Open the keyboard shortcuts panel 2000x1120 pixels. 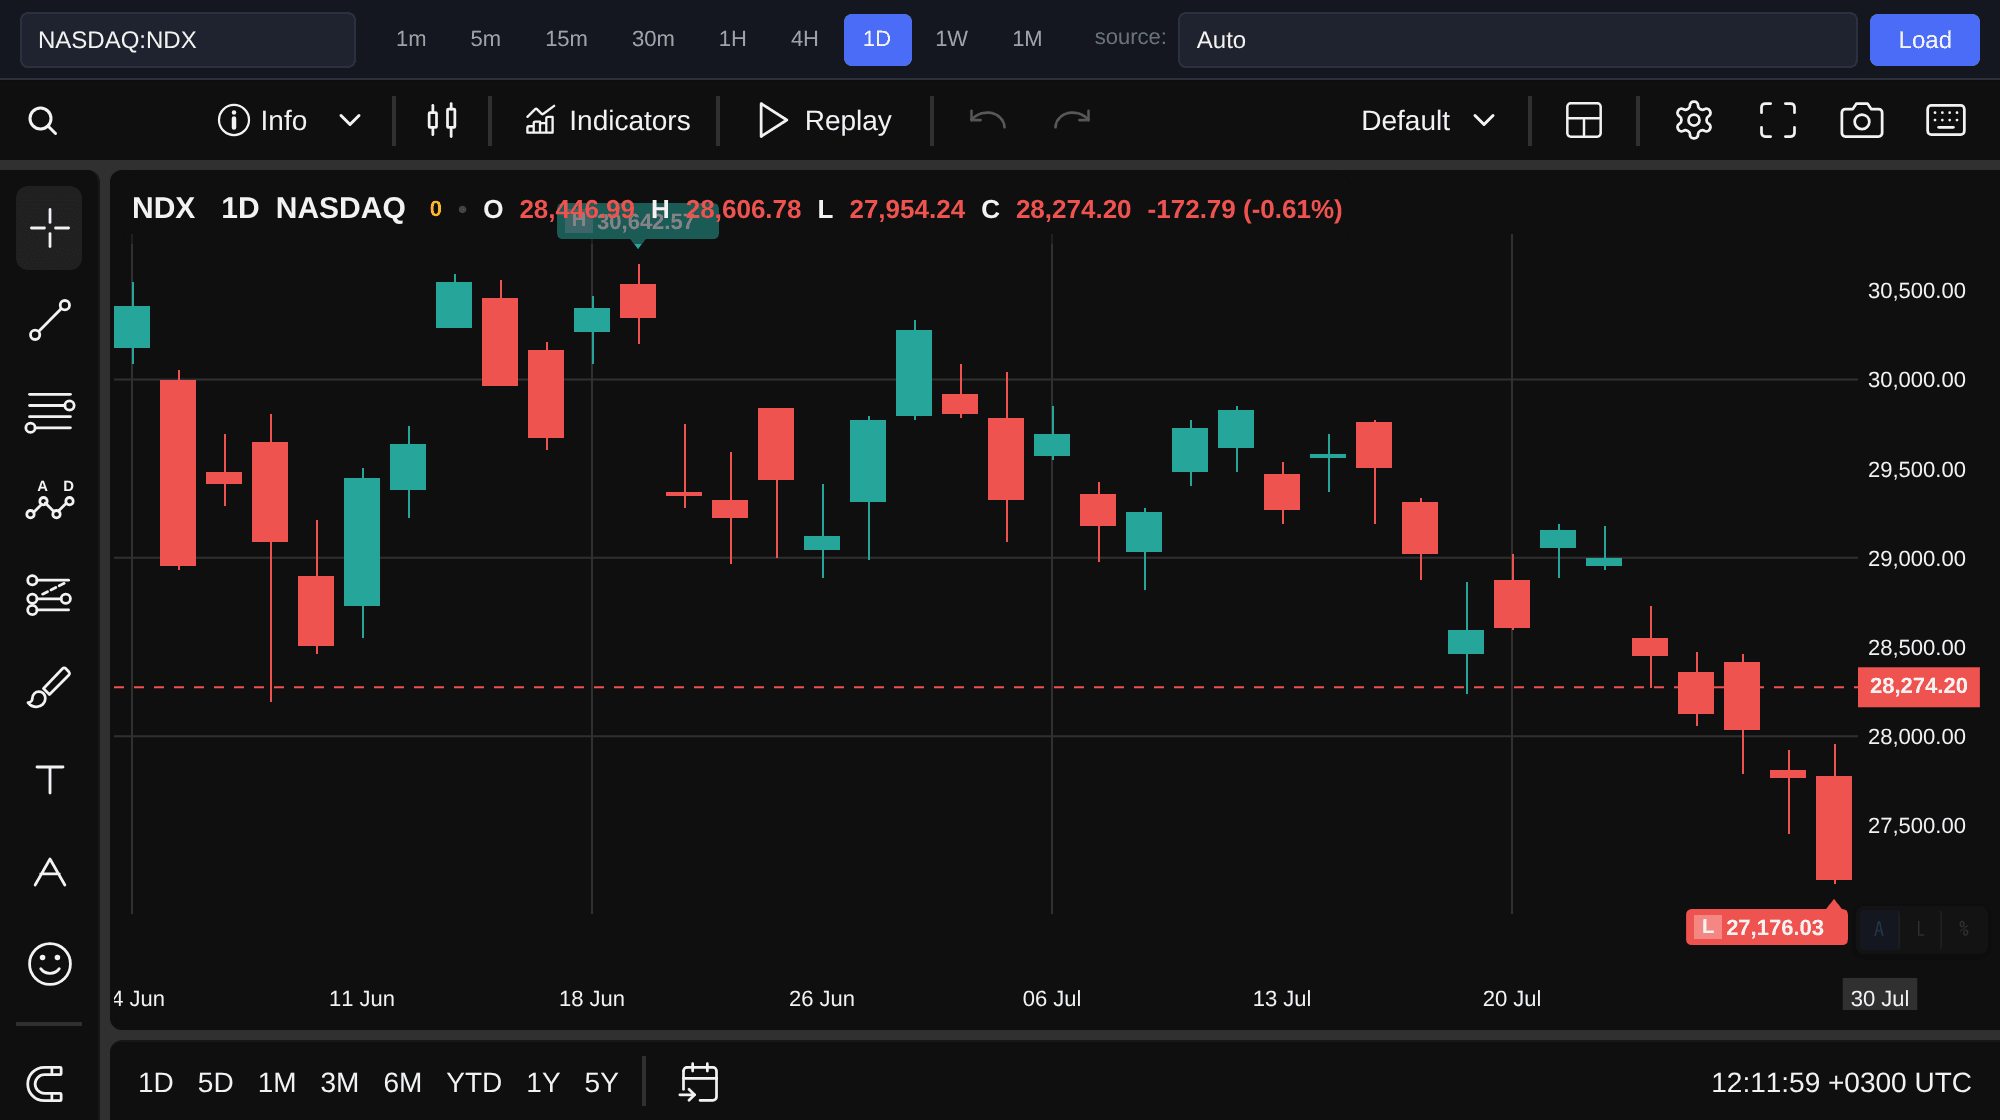click(1946, 121)
